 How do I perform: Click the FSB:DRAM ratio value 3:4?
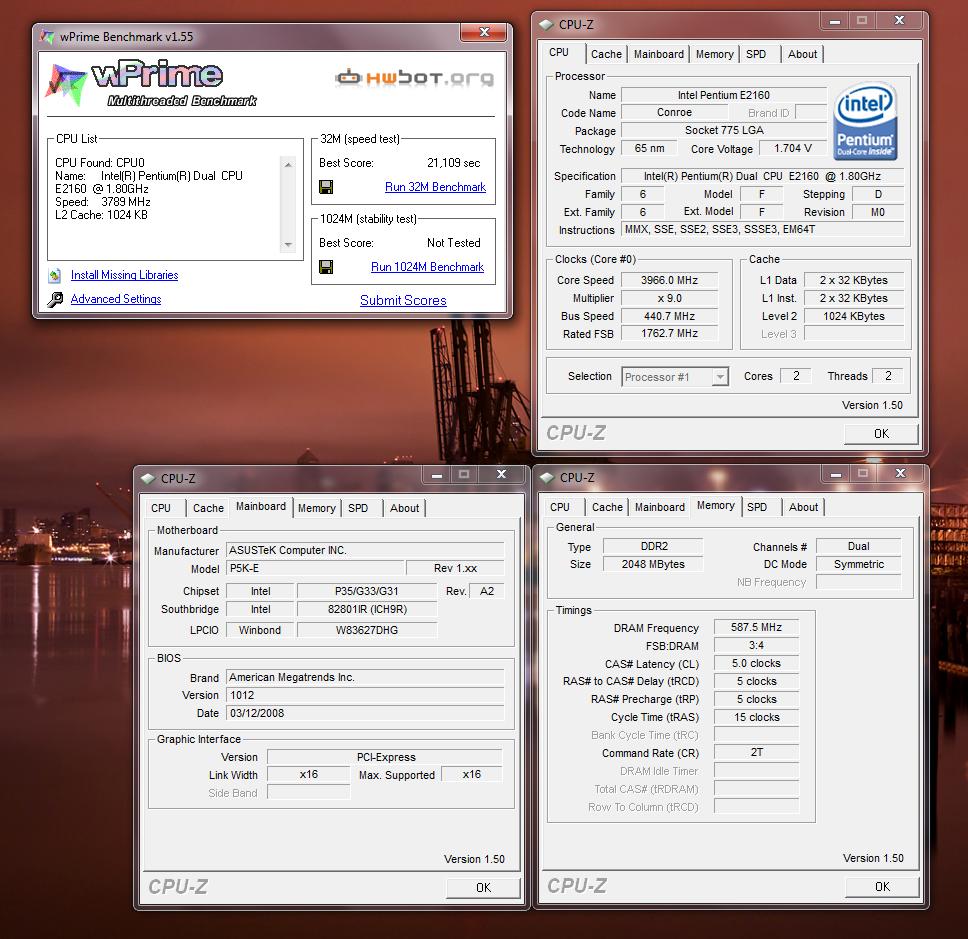[756, 645]
